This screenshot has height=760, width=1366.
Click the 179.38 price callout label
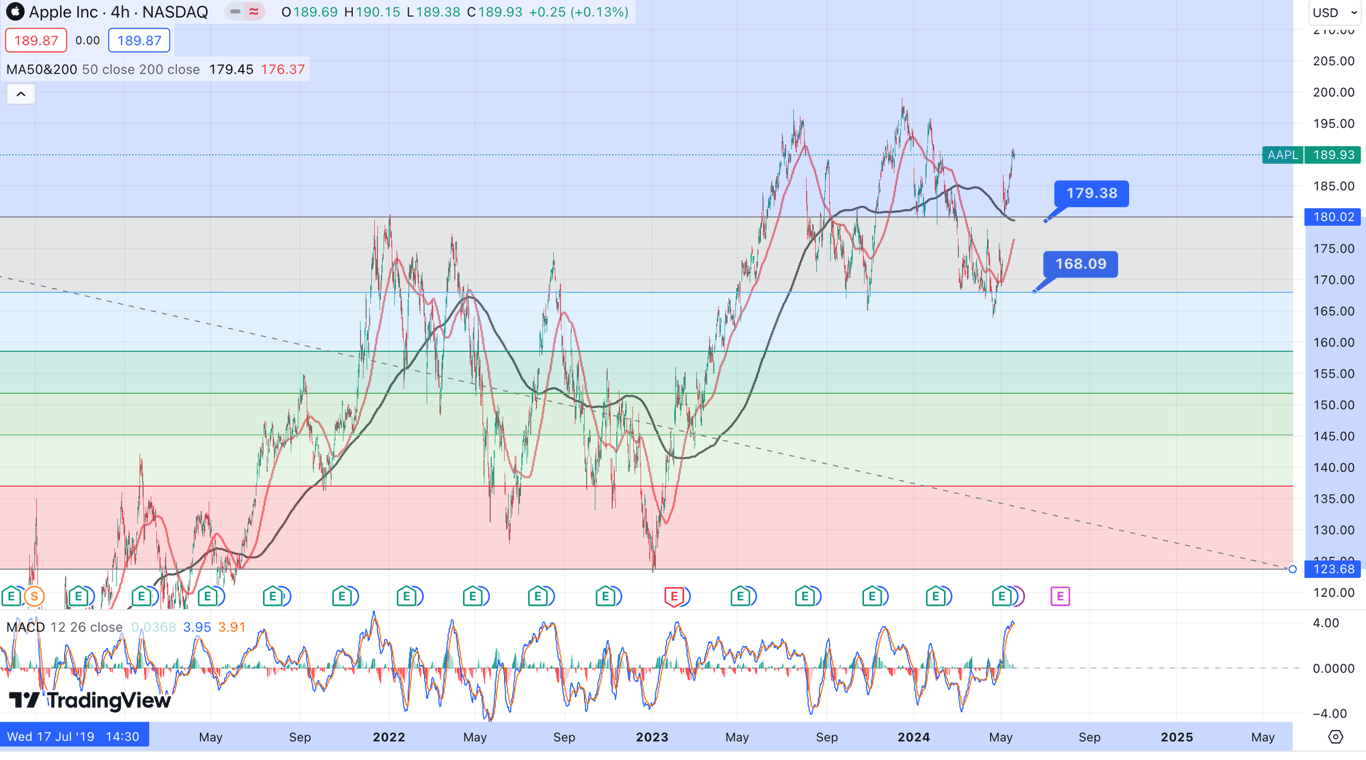1092,193
